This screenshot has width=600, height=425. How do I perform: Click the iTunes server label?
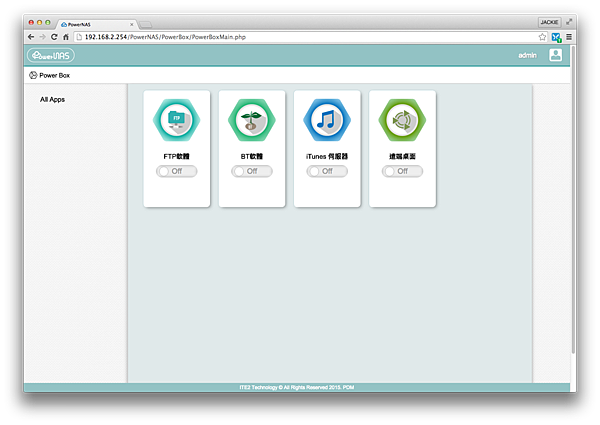click(x=327, y=156)
